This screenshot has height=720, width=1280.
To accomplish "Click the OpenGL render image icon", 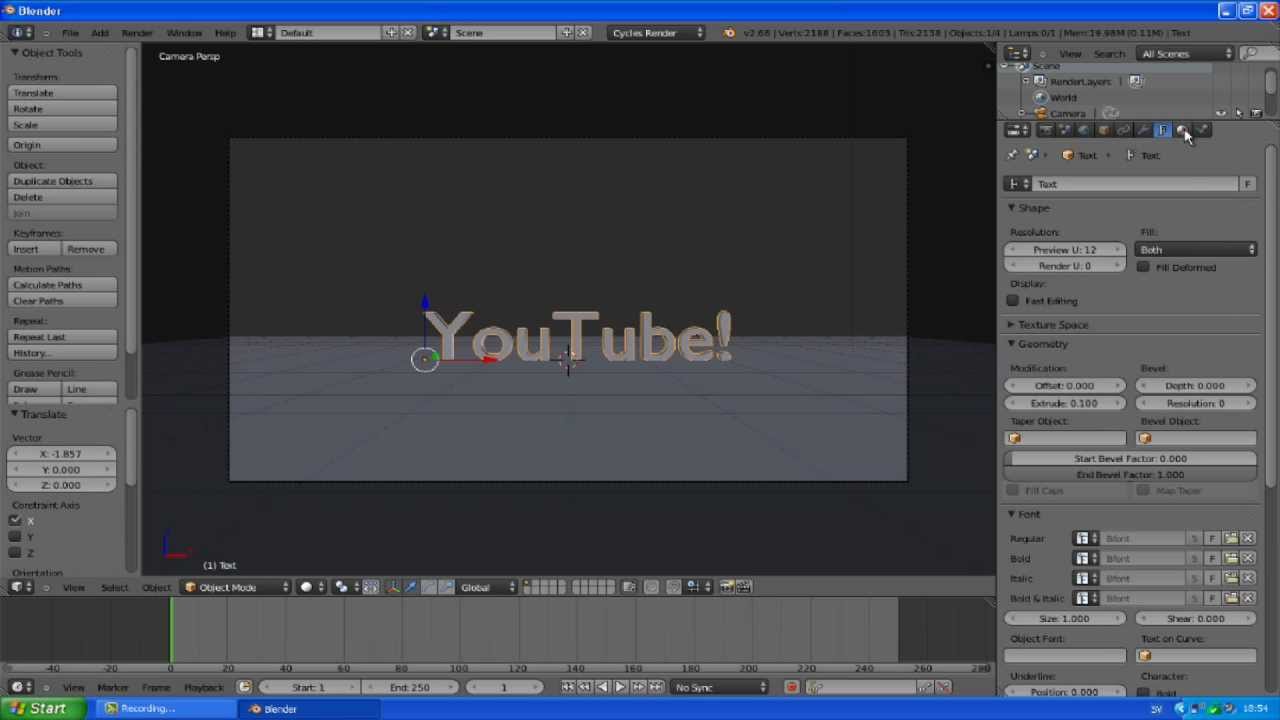I will click(x=727, y=587).
